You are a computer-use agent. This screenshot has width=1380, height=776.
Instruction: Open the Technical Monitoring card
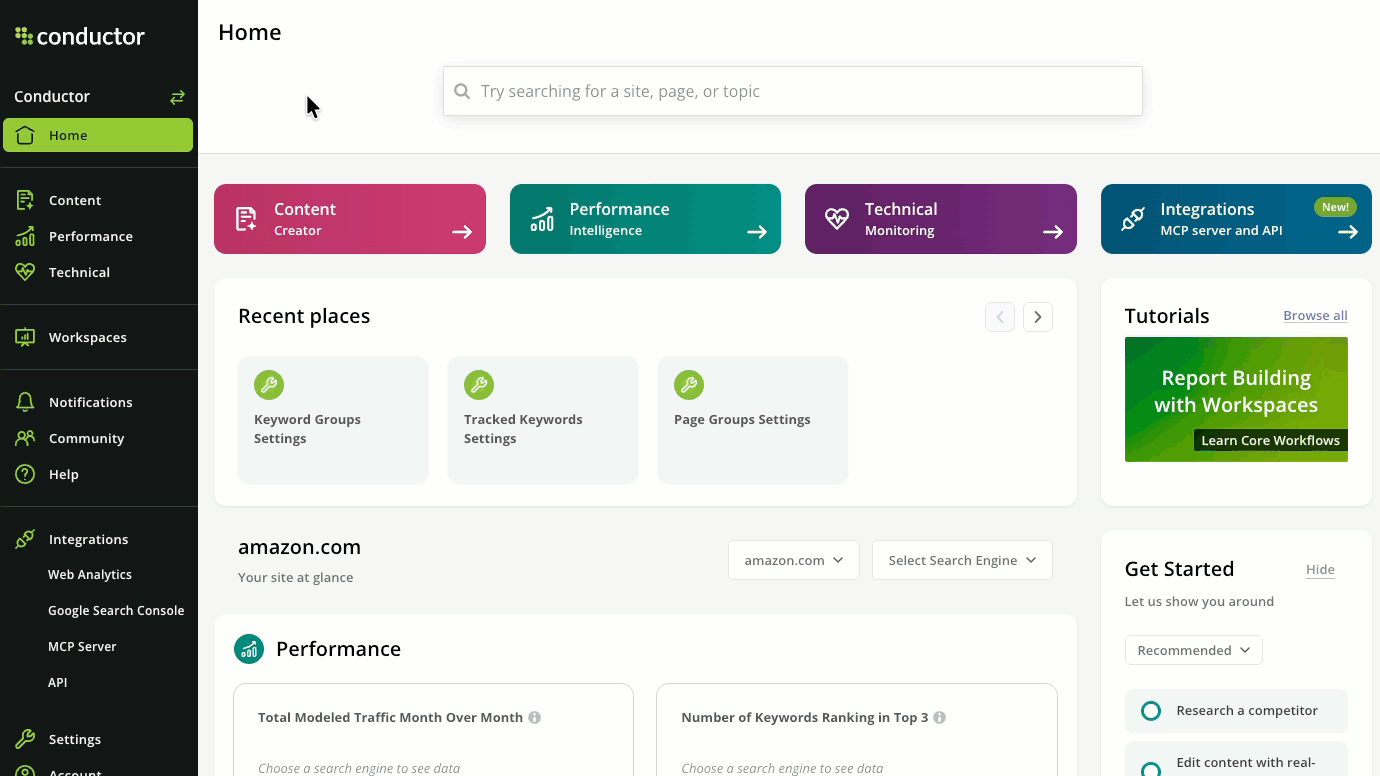pos(941,219)
